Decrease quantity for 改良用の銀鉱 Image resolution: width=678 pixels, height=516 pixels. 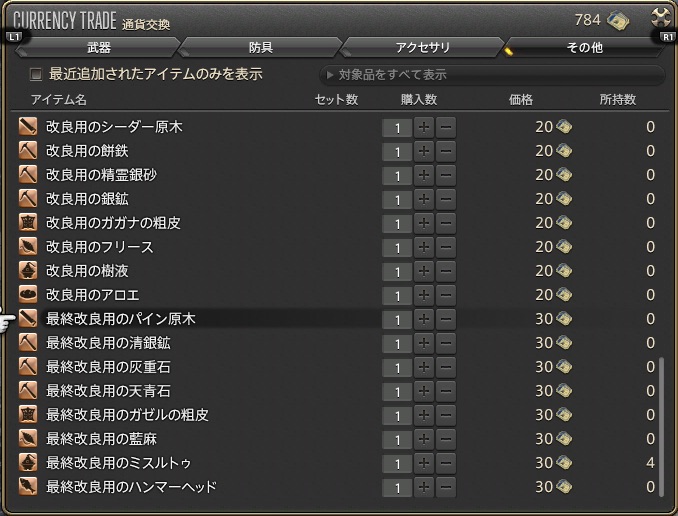click(x=446, y=199)
